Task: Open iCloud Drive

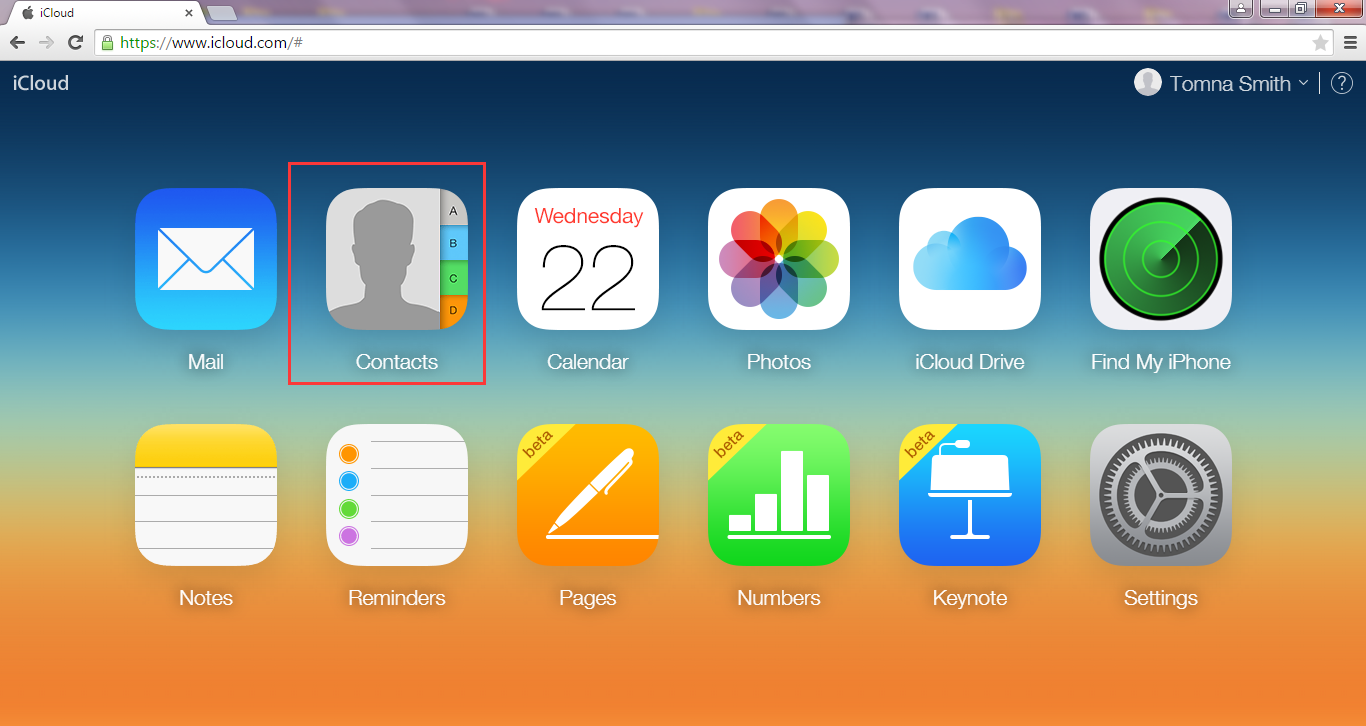Action: pyautogui.click(x=969, y=259)
